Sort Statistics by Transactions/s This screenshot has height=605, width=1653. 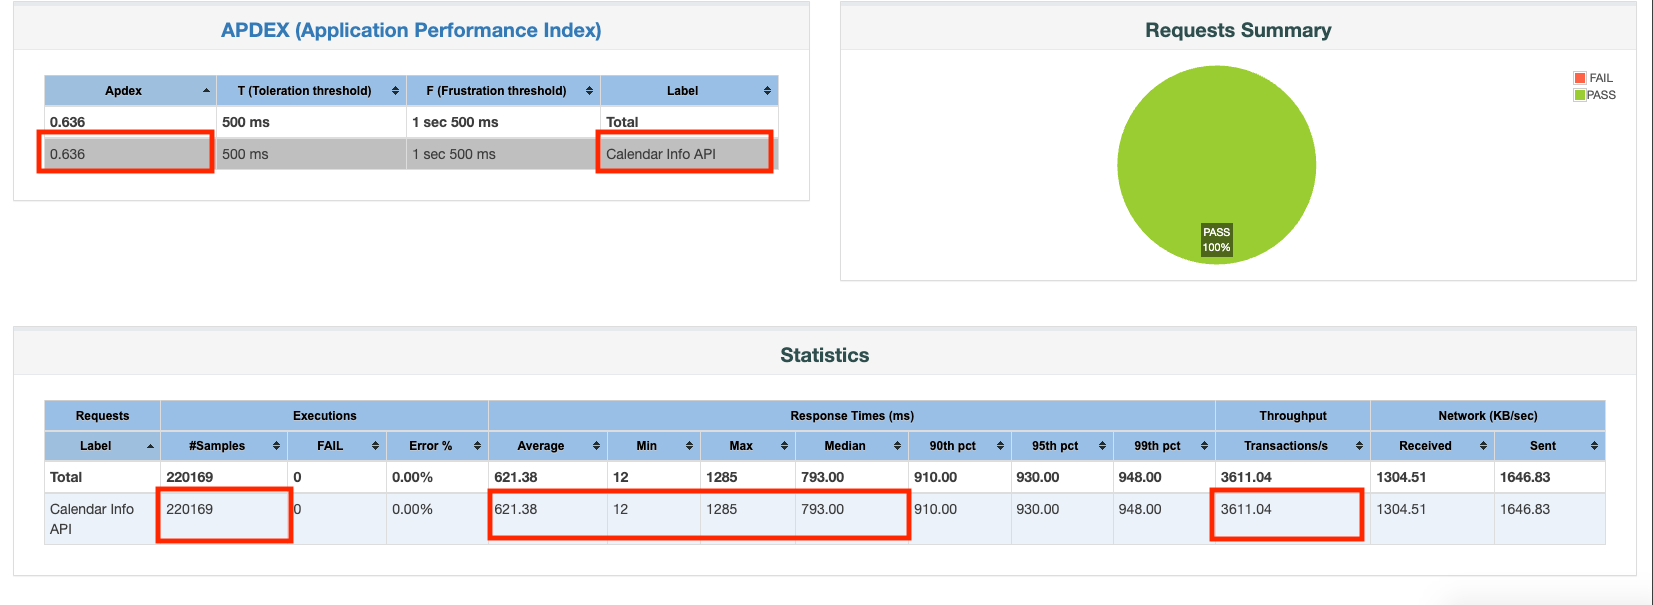[1293, 446]
